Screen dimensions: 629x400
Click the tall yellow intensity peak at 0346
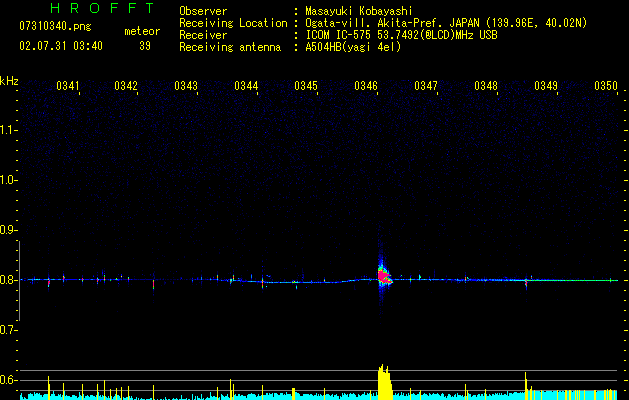(384, 382)
